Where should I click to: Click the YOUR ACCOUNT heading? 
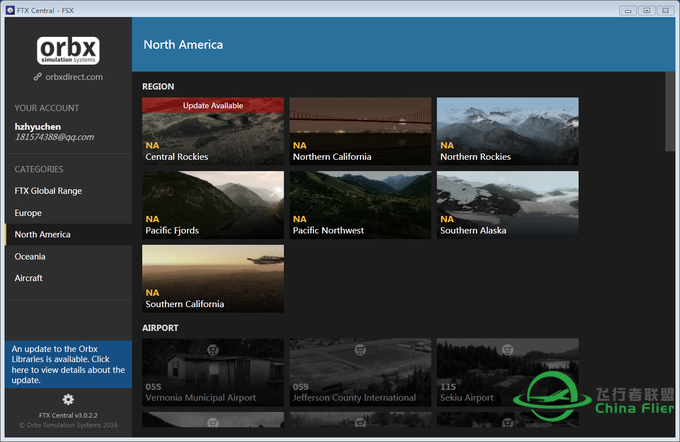(x=47, y=108)
